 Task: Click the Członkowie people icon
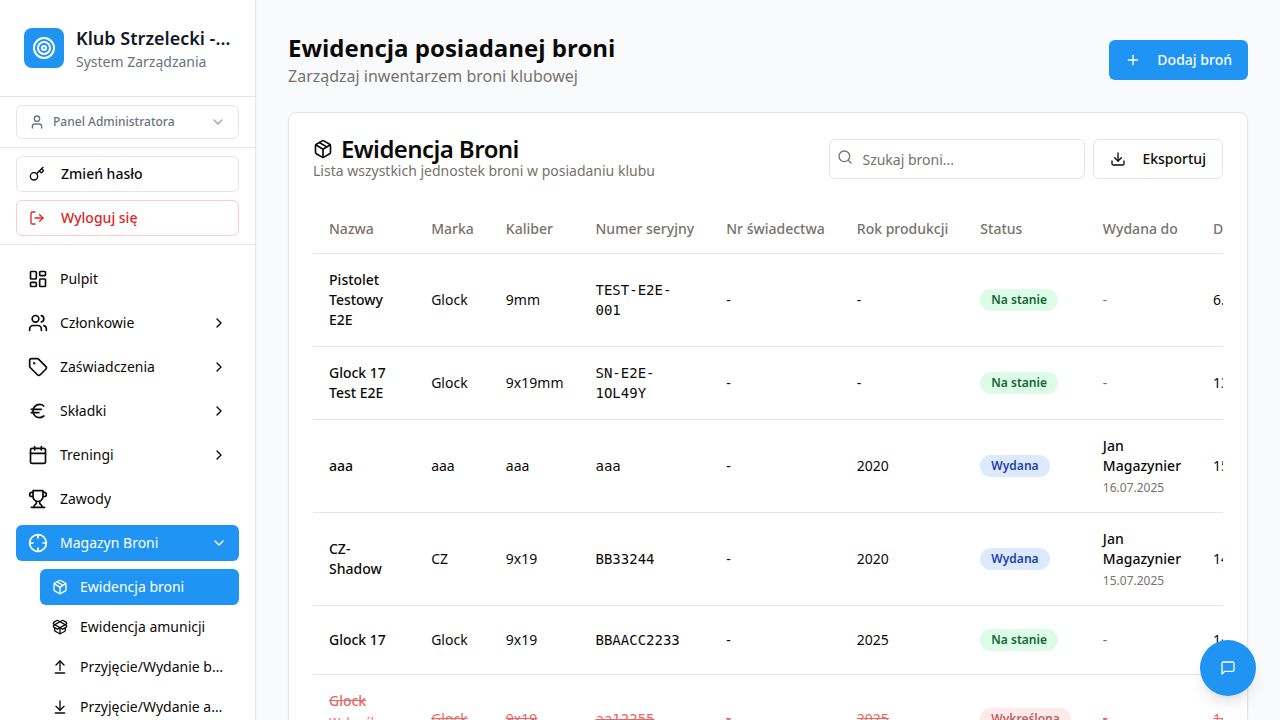pyautogui.click(x=38, y=323)
